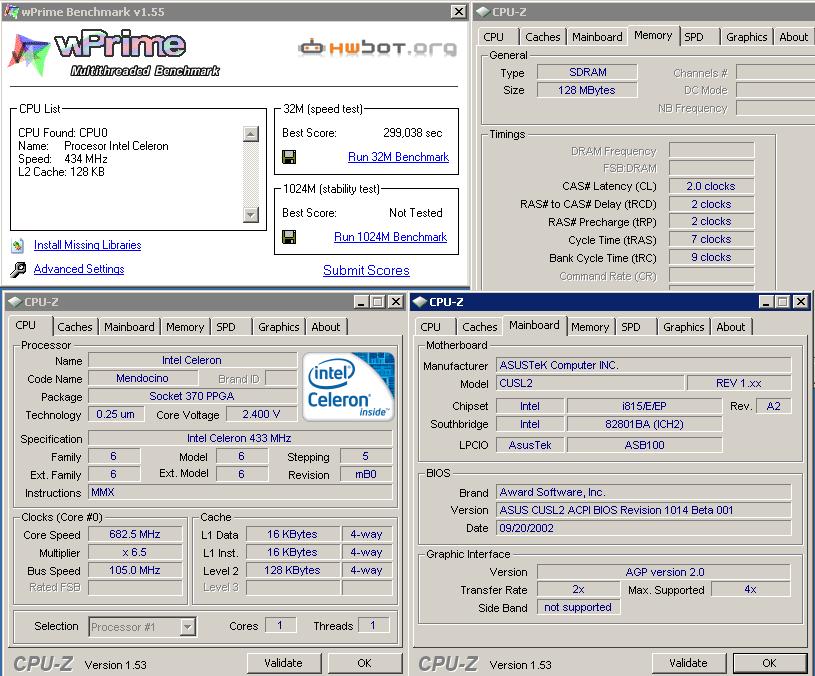
Task: Open Install Missing Libraries link
Action: (x=87, y=245)
